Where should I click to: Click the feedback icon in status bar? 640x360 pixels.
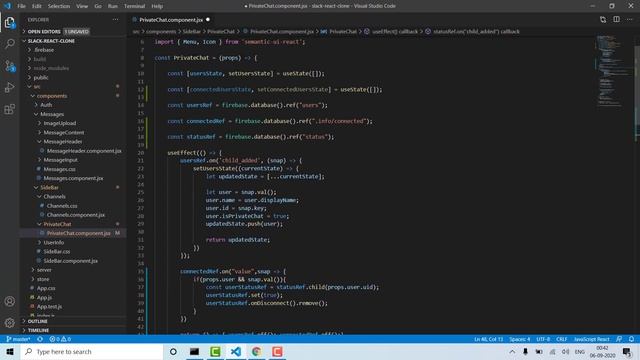[x=619, y=339]
